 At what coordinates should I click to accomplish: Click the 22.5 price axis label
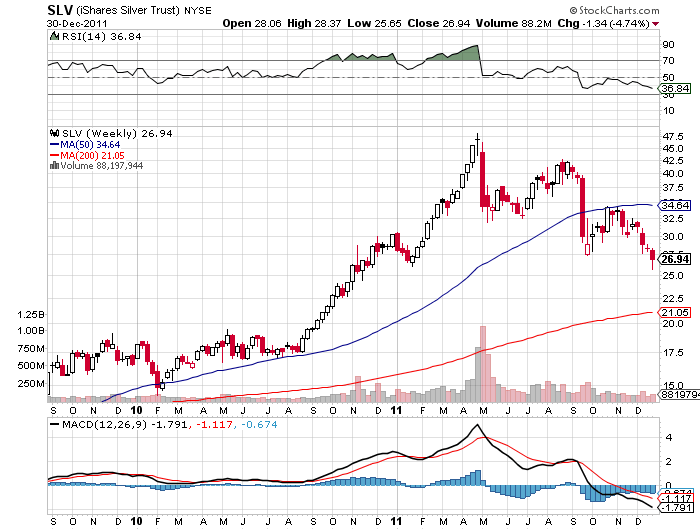coord(673,298)
